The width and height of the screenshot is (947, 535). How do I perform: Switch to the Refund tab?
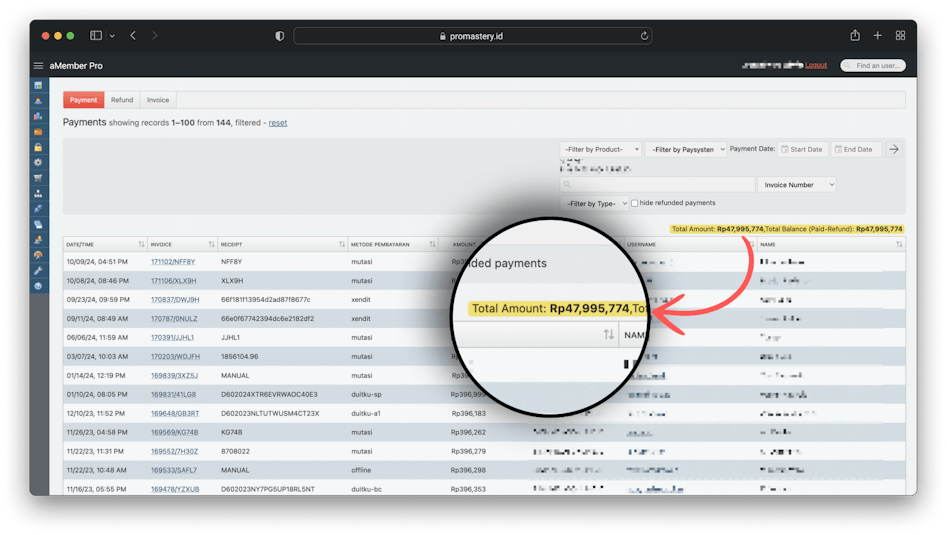point(122,100)
